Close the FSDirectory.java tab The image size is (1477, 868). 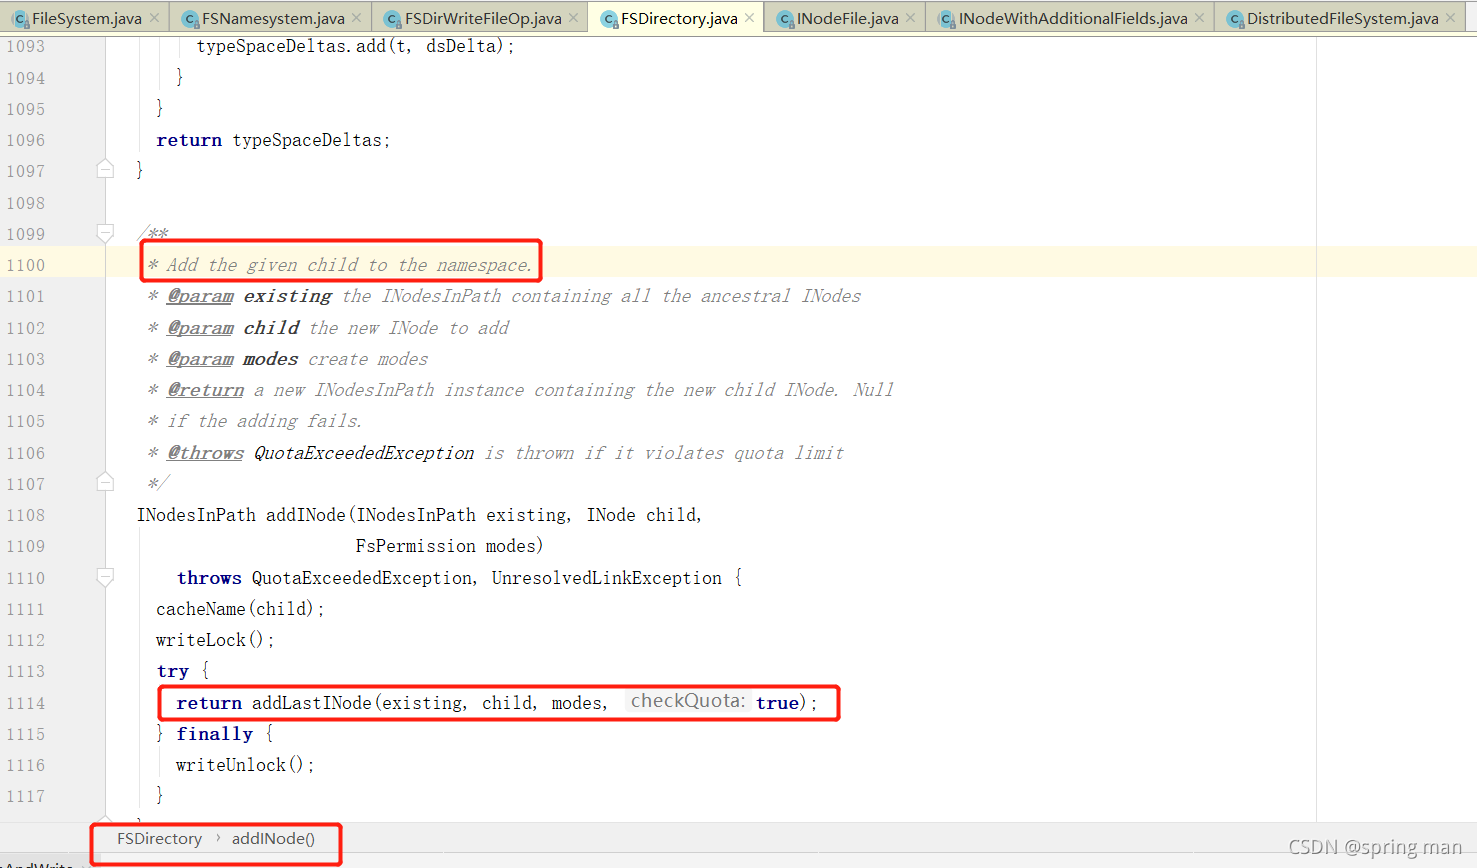point(750,18)
